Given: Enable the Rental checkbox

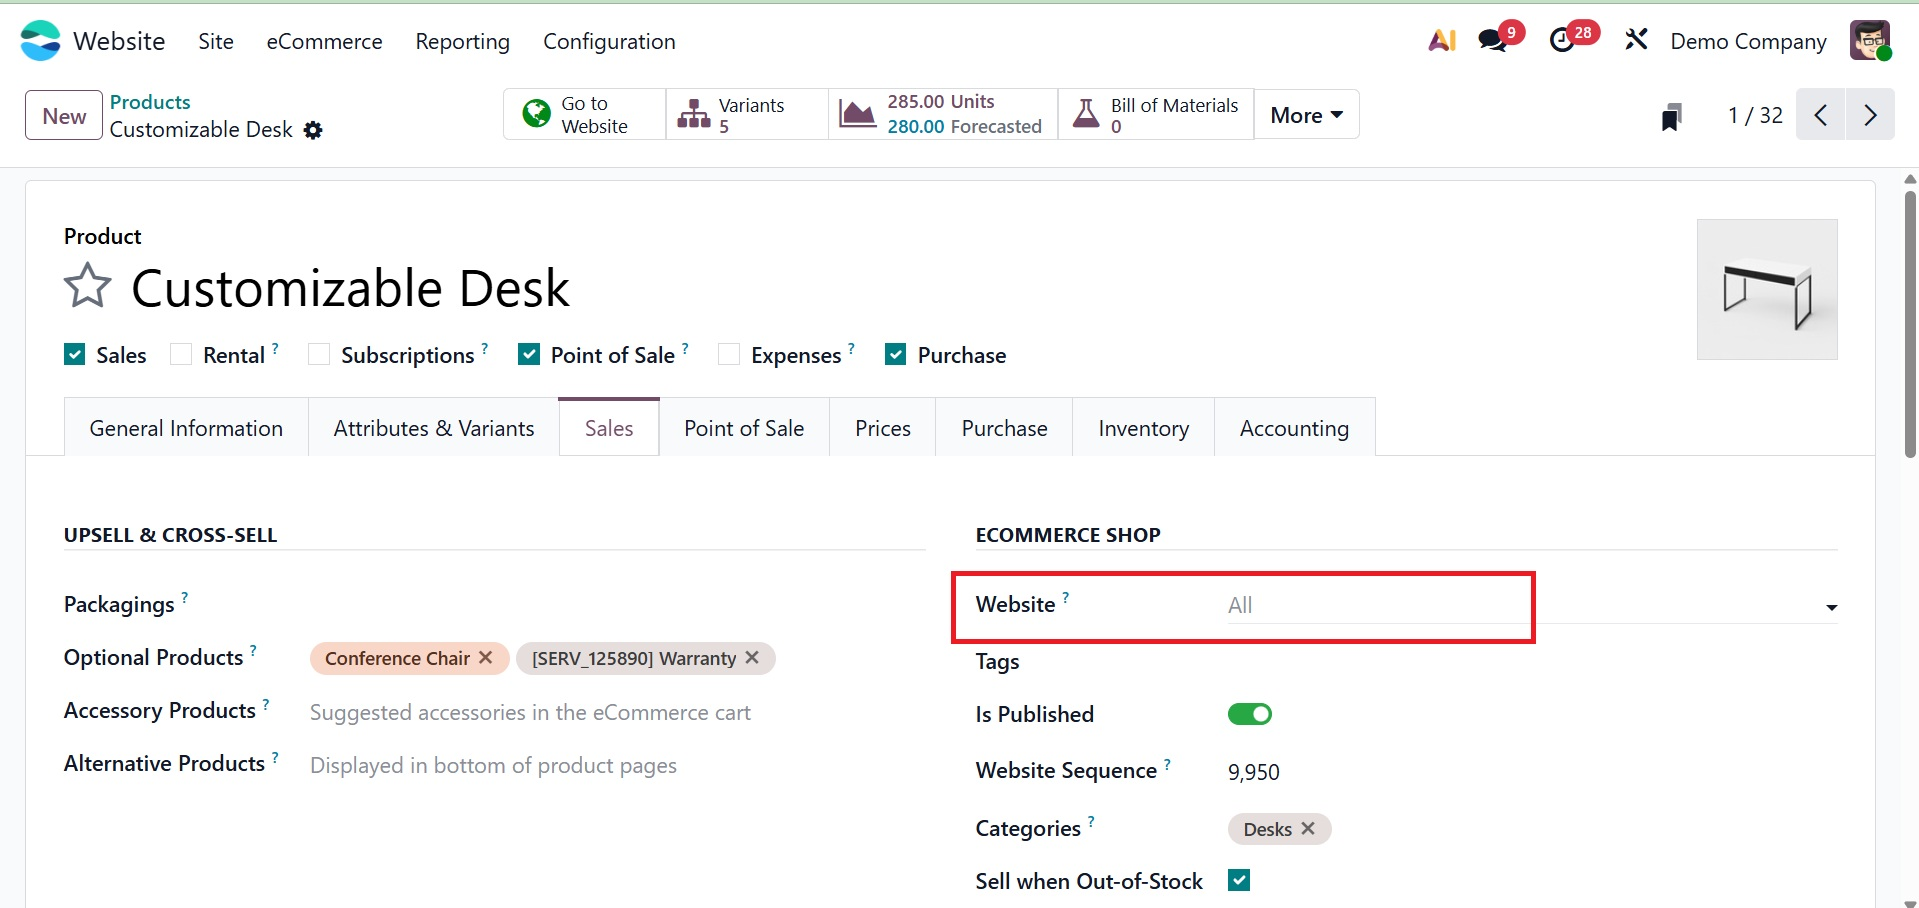Looking at the screenshot, I should pos(181,355).
